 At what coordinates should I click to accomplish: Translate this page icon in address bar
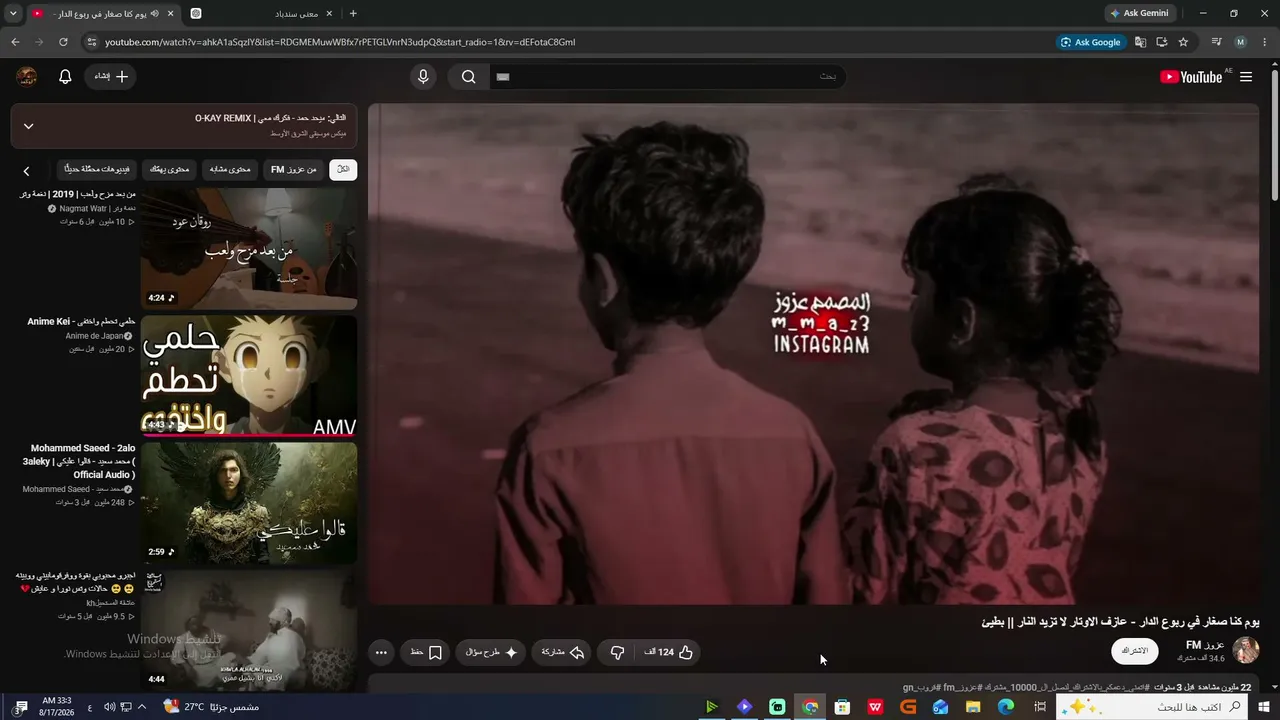pyautogui.click(x=1140, y=42)
